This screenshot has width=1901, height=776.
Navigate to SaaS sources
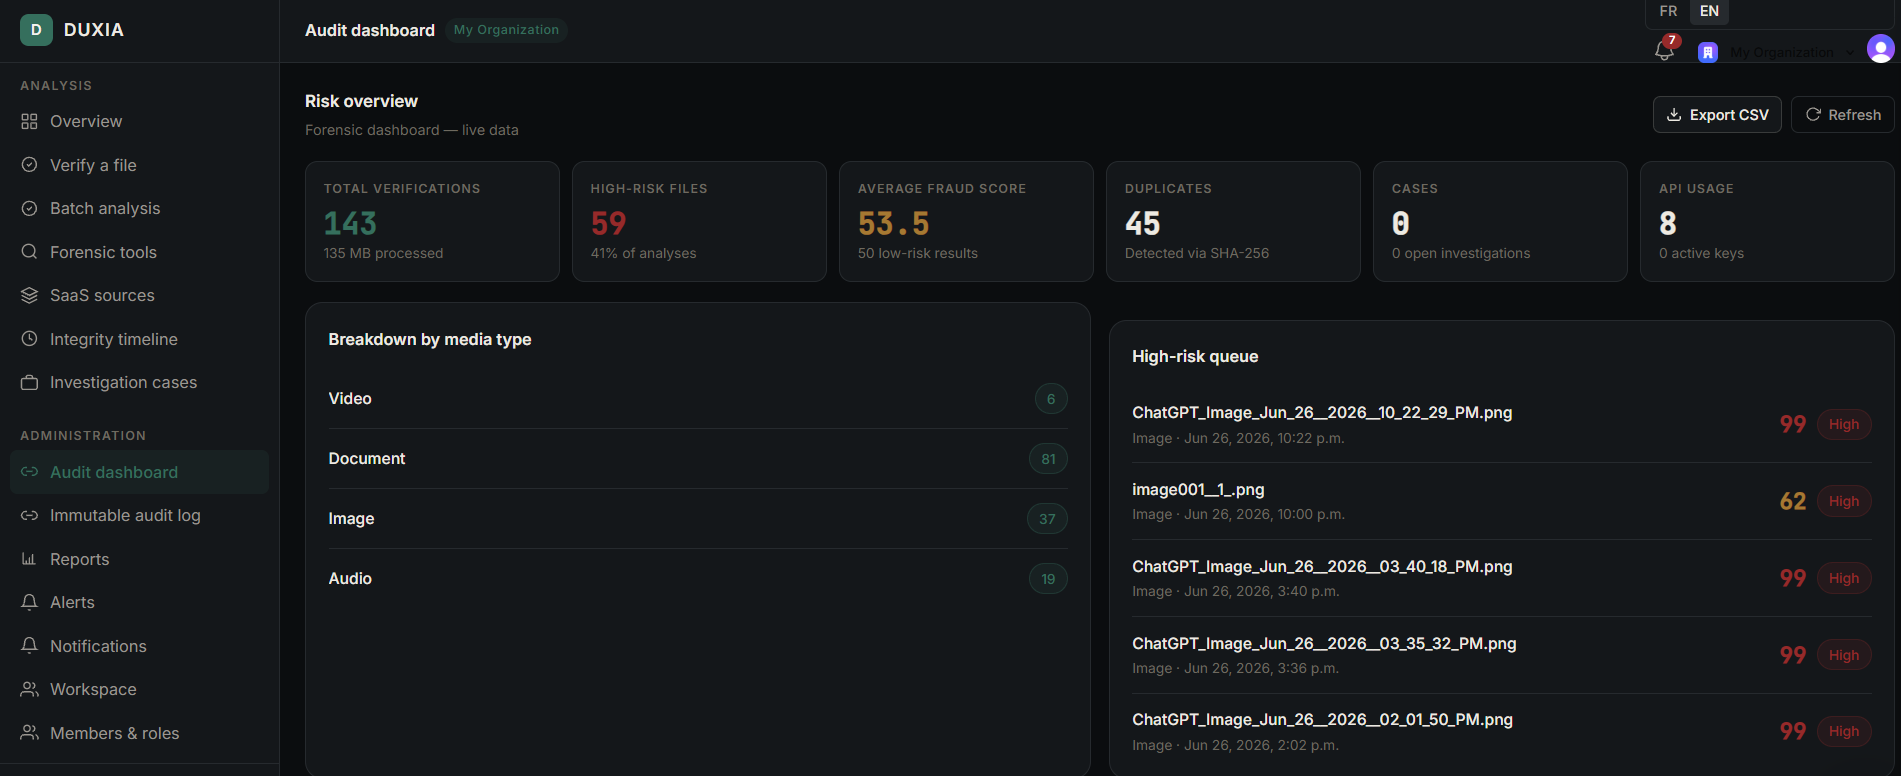tap(139, 295)
